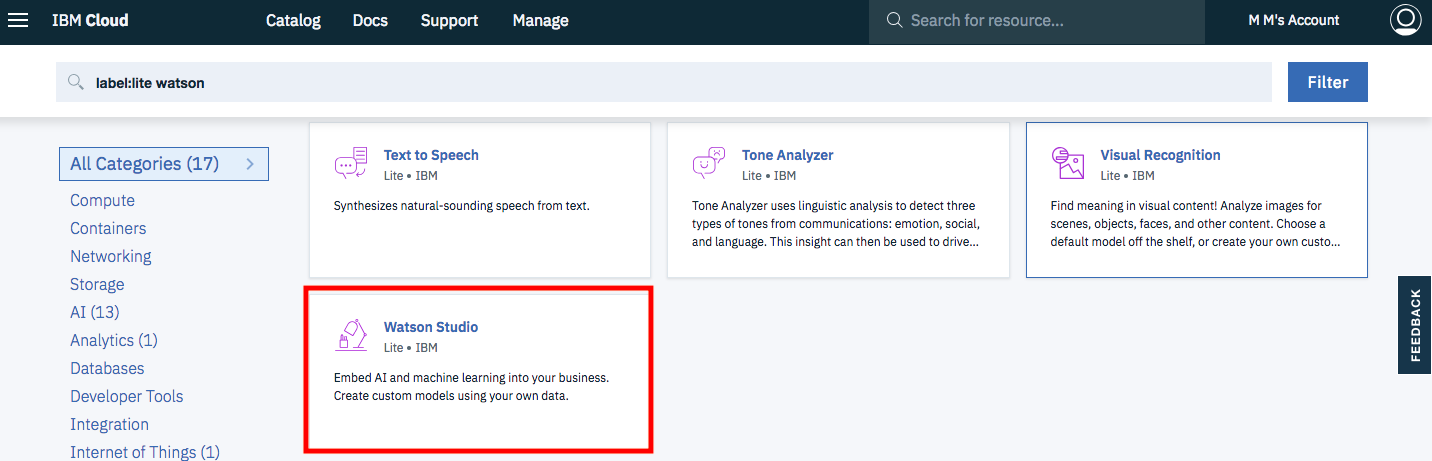Click the magnifier icon in resource search

pos(894,20)
